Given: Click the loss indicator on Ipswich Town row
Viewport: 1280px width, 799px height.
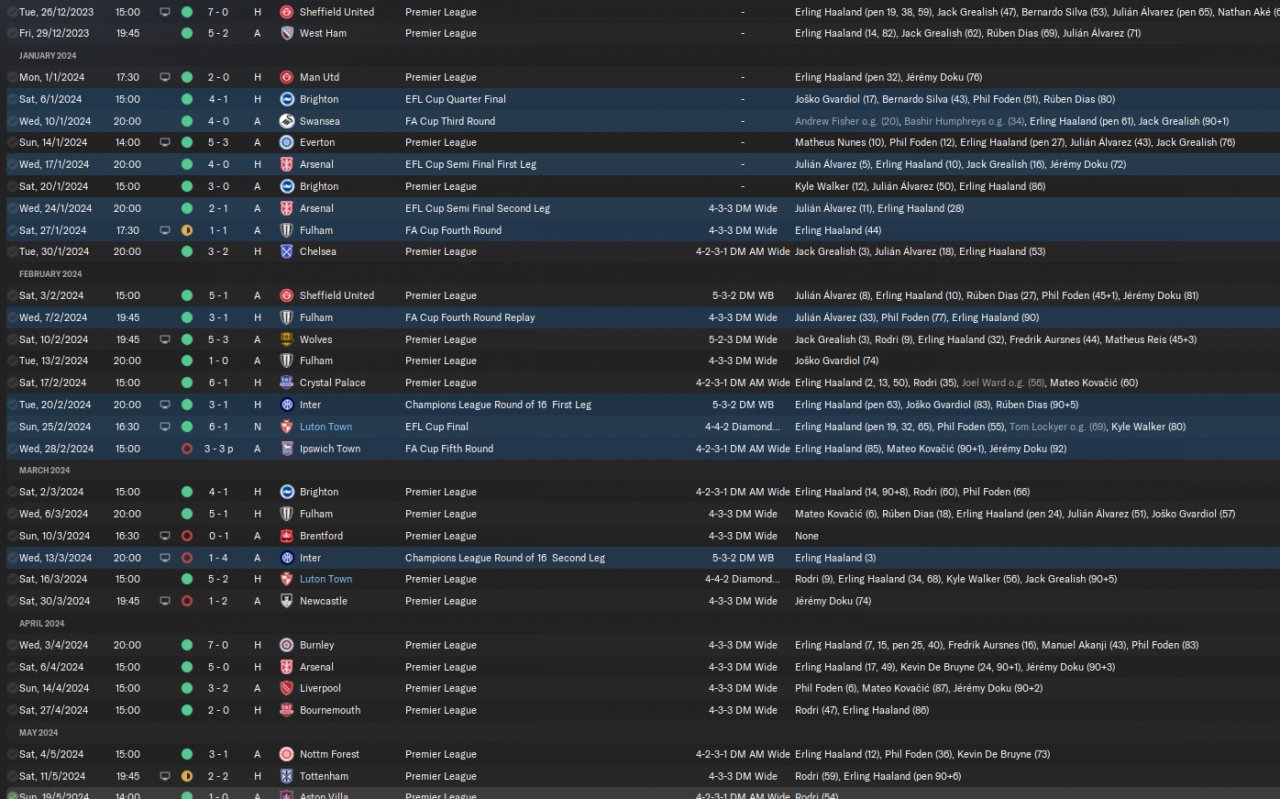Looking at the screenshot, I should 187,448.
